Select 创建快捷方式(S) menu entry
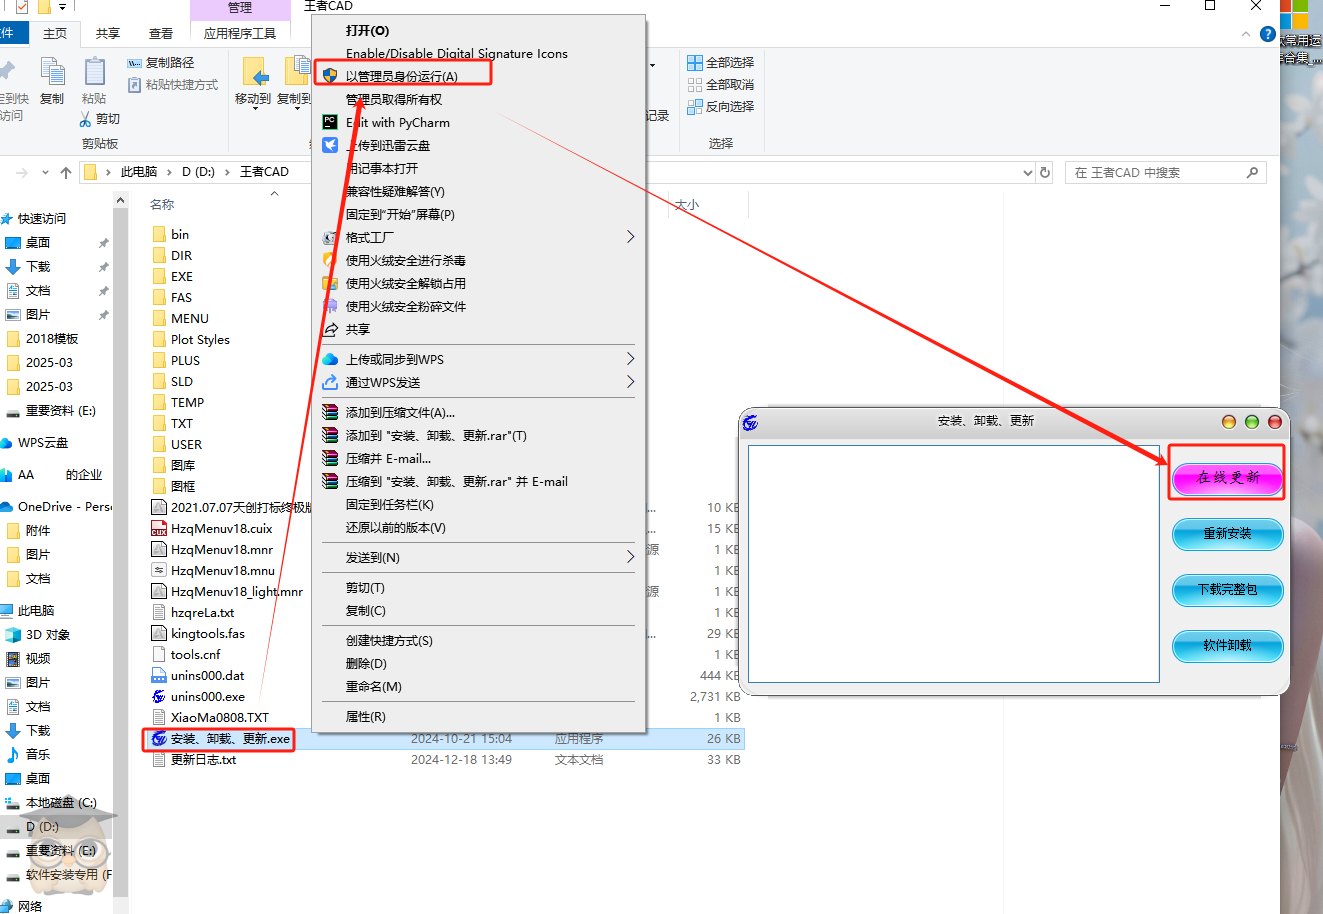The height and width of the screenshot is (914, 1323). (390, 640)
